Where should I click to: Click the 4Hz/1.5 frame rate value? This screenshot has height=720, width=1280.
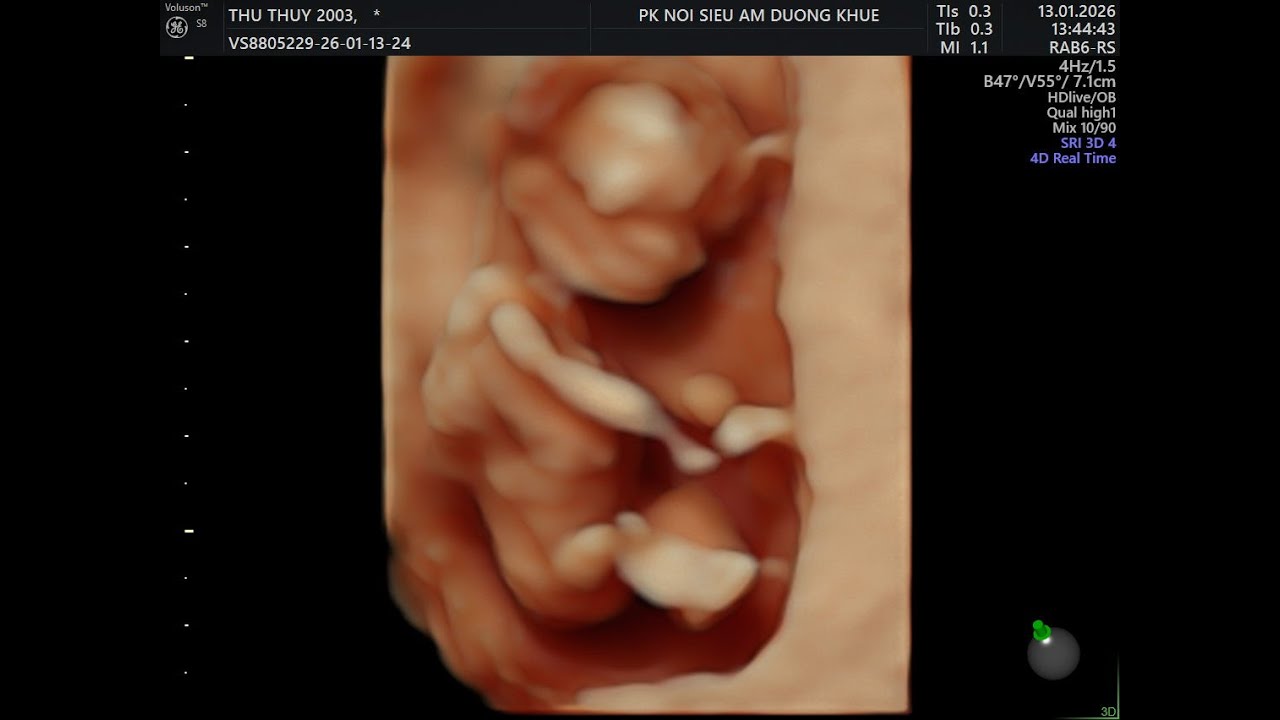pyautogui.click(x=1087, y=66)
